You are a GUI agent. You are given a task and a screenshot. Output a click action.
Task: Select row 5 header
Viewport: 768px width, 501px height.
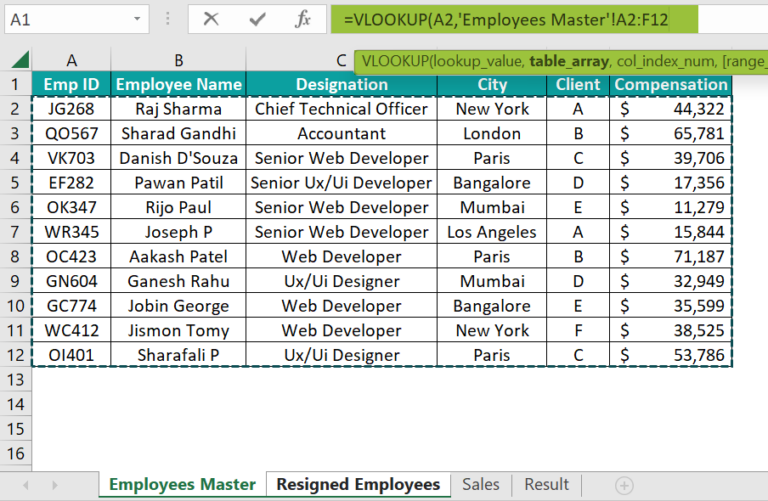click(16, 183)
